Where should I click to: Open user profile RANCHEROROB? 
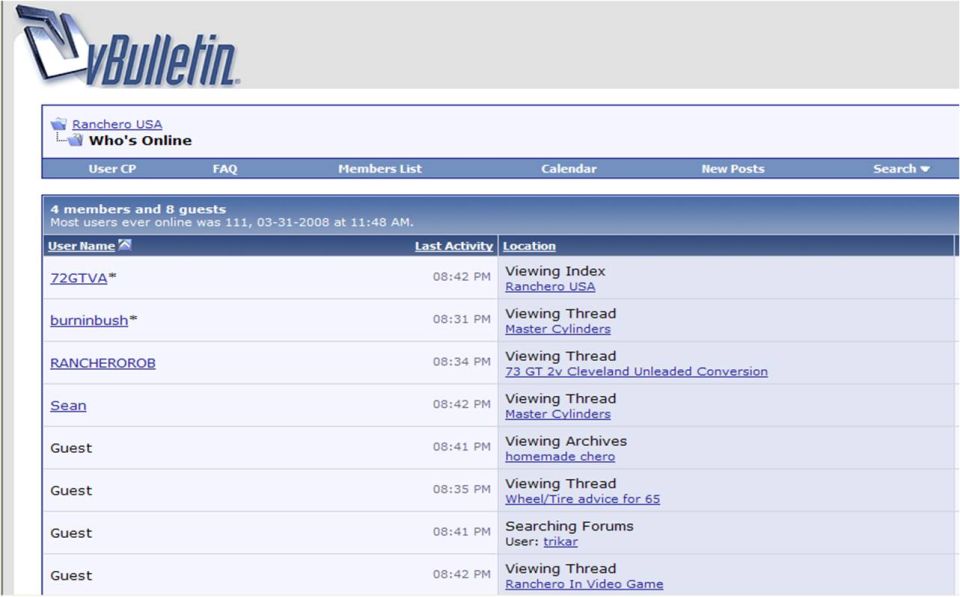pos(103,363)
